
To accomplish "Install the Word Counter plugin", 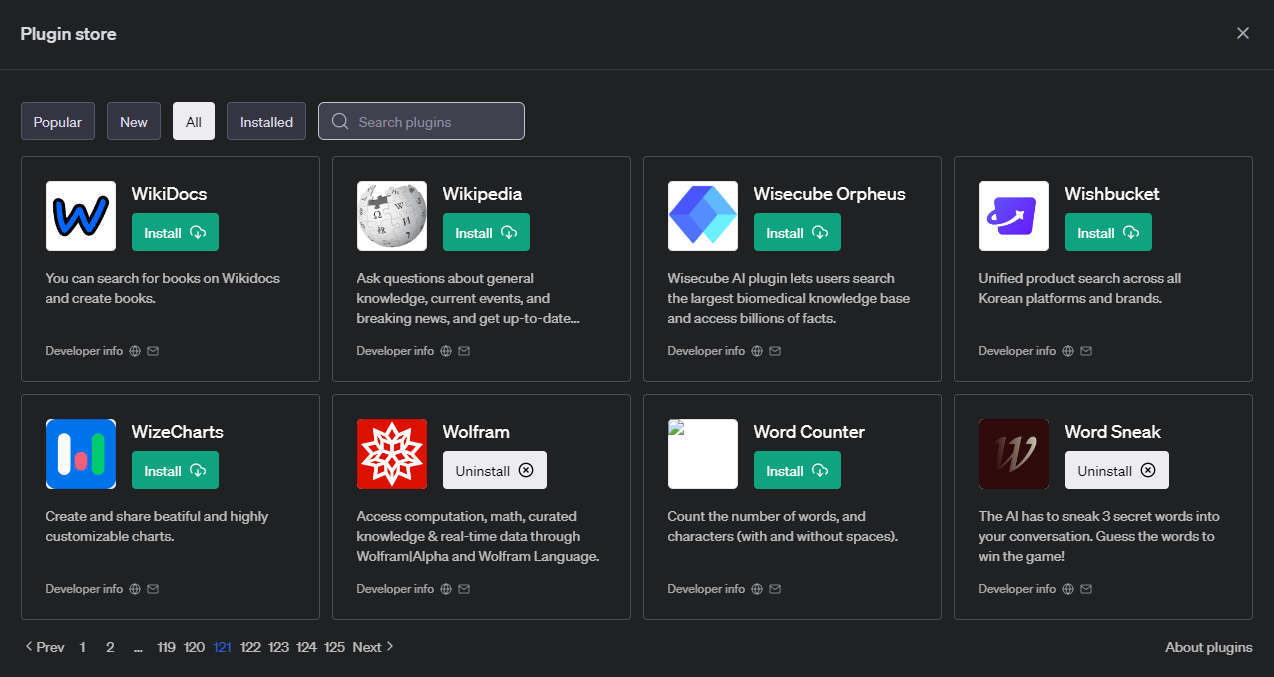I will coord(797,470).
